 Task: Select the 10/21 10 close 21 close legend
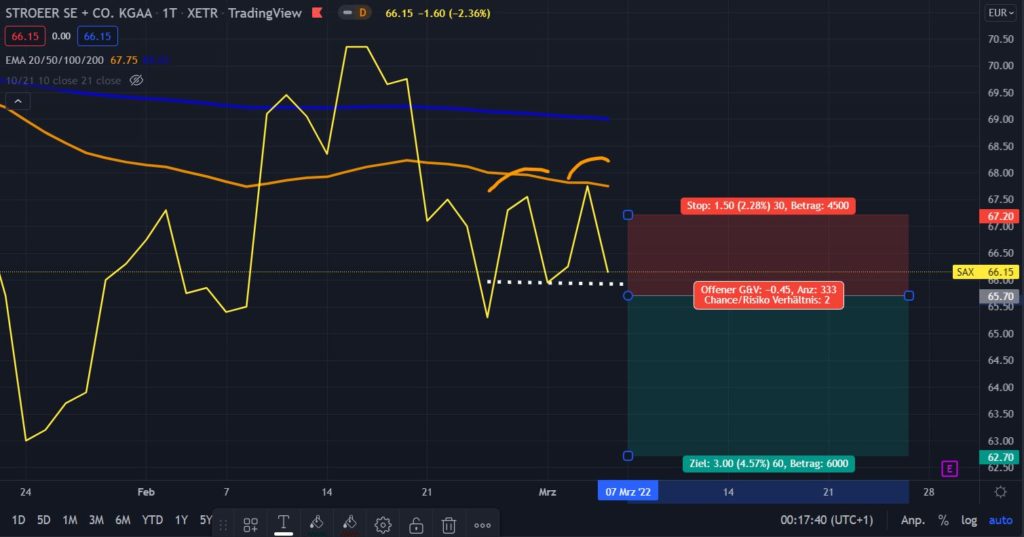click(63, 80)
